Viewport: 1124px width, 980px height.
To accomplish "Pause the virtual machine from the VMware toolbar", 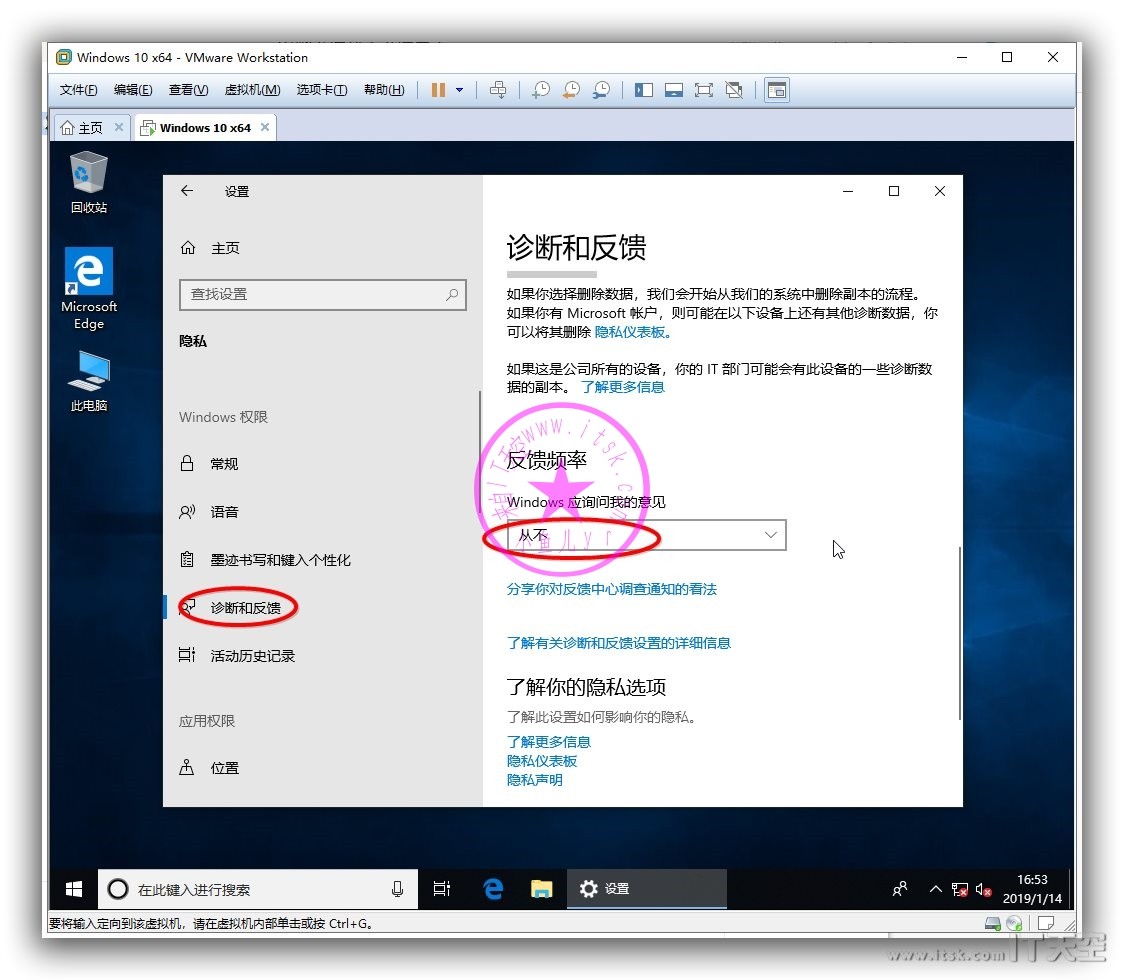I will pos(438,90).
